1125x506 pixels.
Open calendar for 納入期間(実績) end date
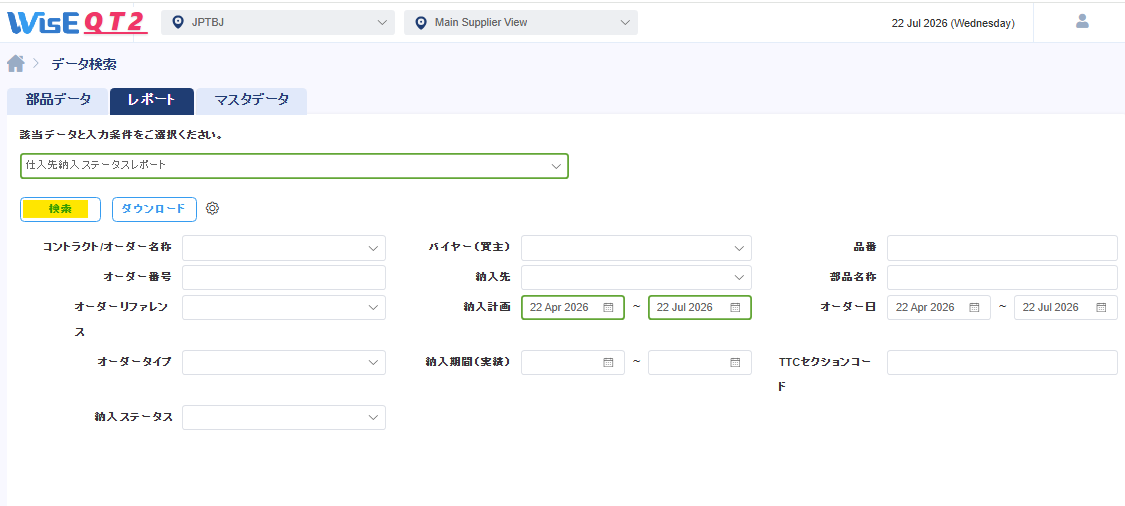[735, 362]
